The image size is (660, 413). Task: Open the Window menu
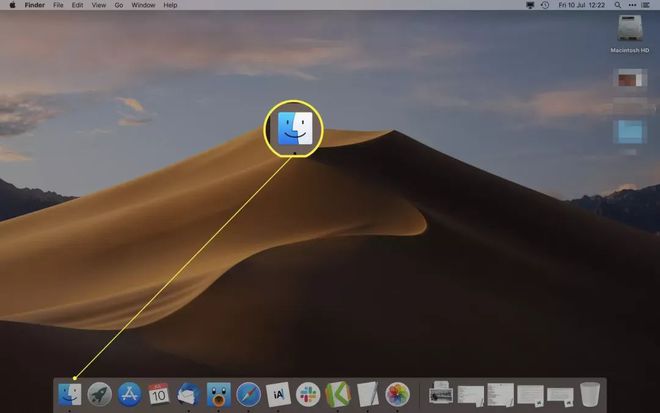click(143, 5)
